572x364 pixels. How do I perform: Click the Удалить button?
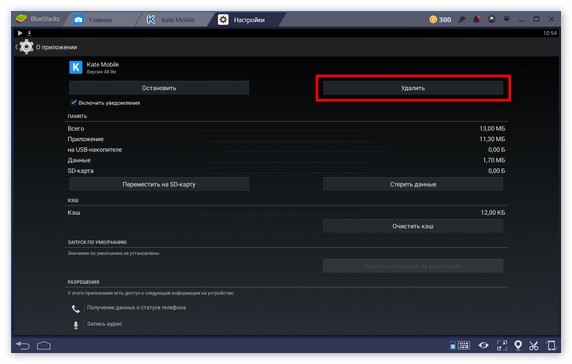pos(413,88)
